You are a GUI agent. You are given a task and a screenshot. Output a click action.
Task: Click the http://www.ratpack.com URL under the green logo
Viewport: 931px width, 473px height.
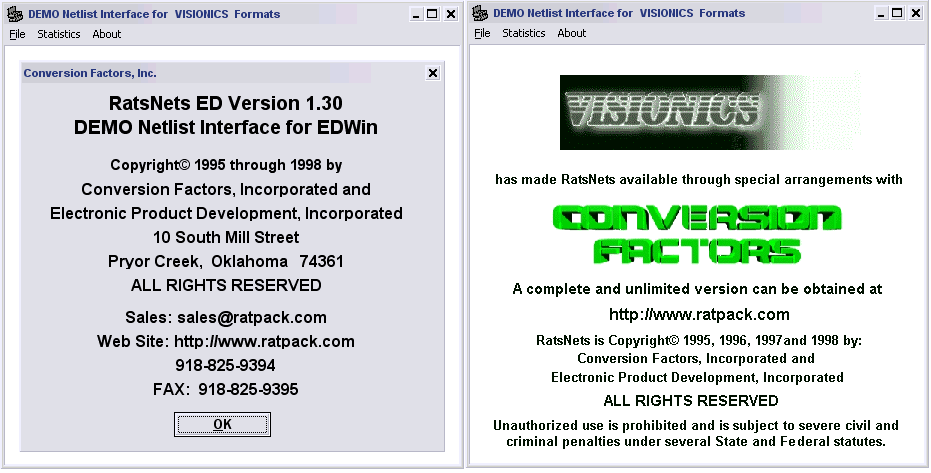(x=698, y=314)
